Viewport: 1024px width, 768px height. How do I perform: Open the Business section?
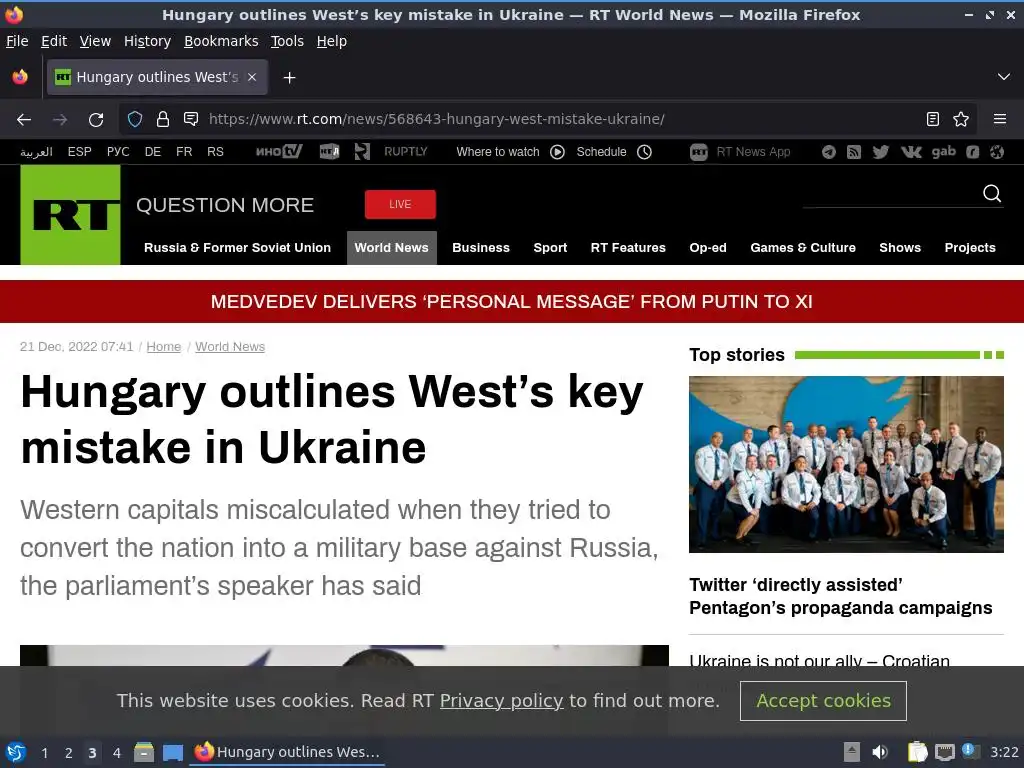[x=481, y=248]
